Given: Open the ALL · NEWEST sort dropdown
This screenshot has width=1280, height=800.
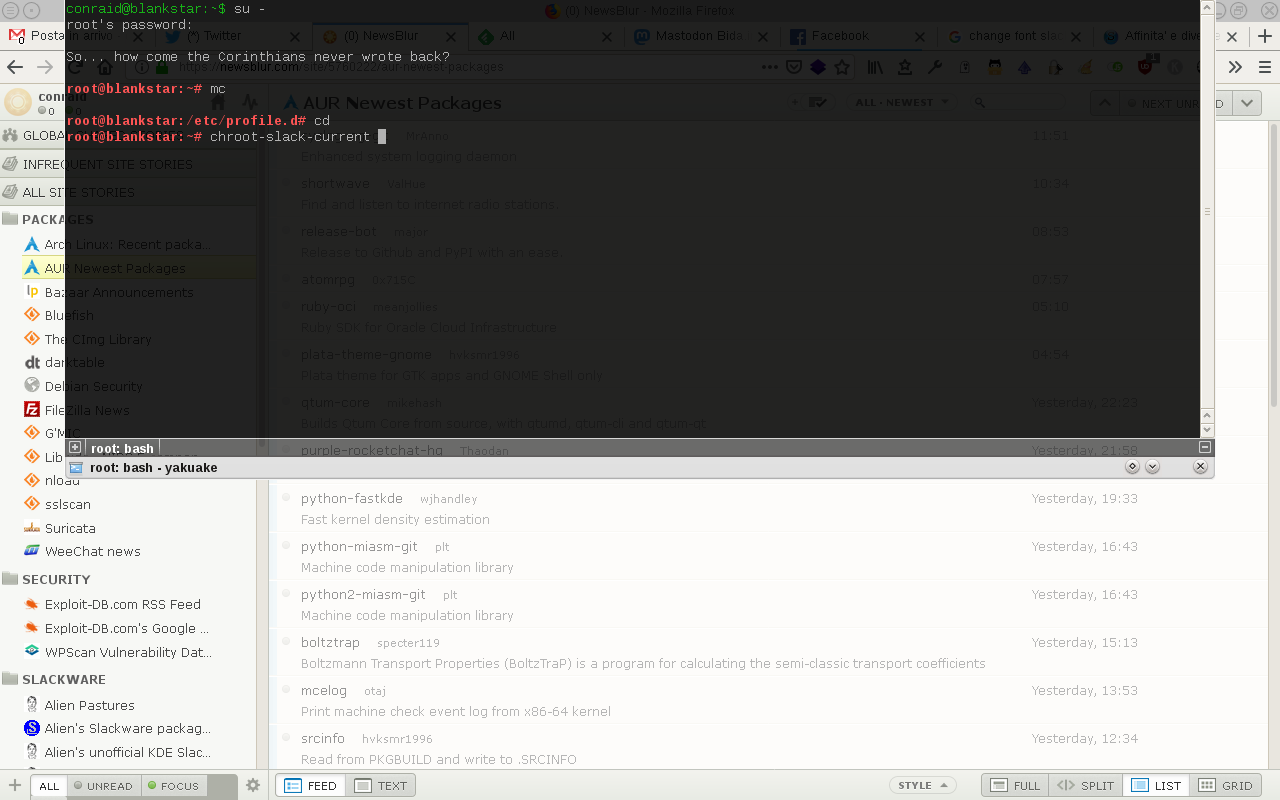Looking at the screenshot, I should coord(901,102).
